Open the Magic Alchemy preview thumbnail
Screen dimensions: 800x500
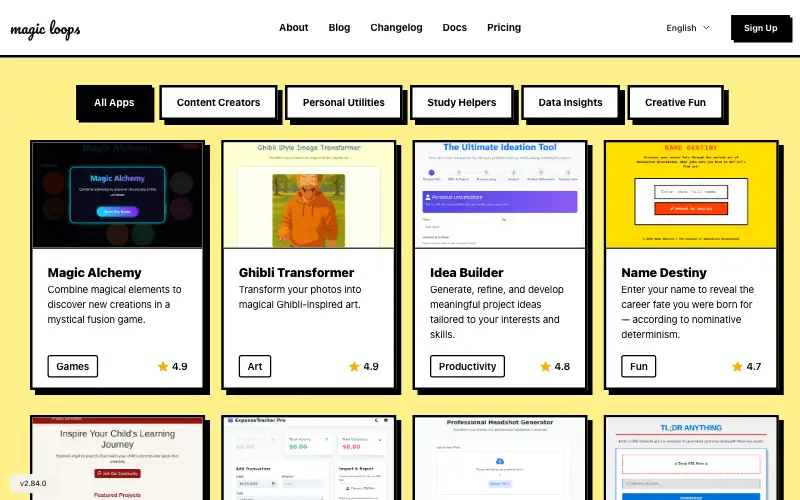[117, 195]
